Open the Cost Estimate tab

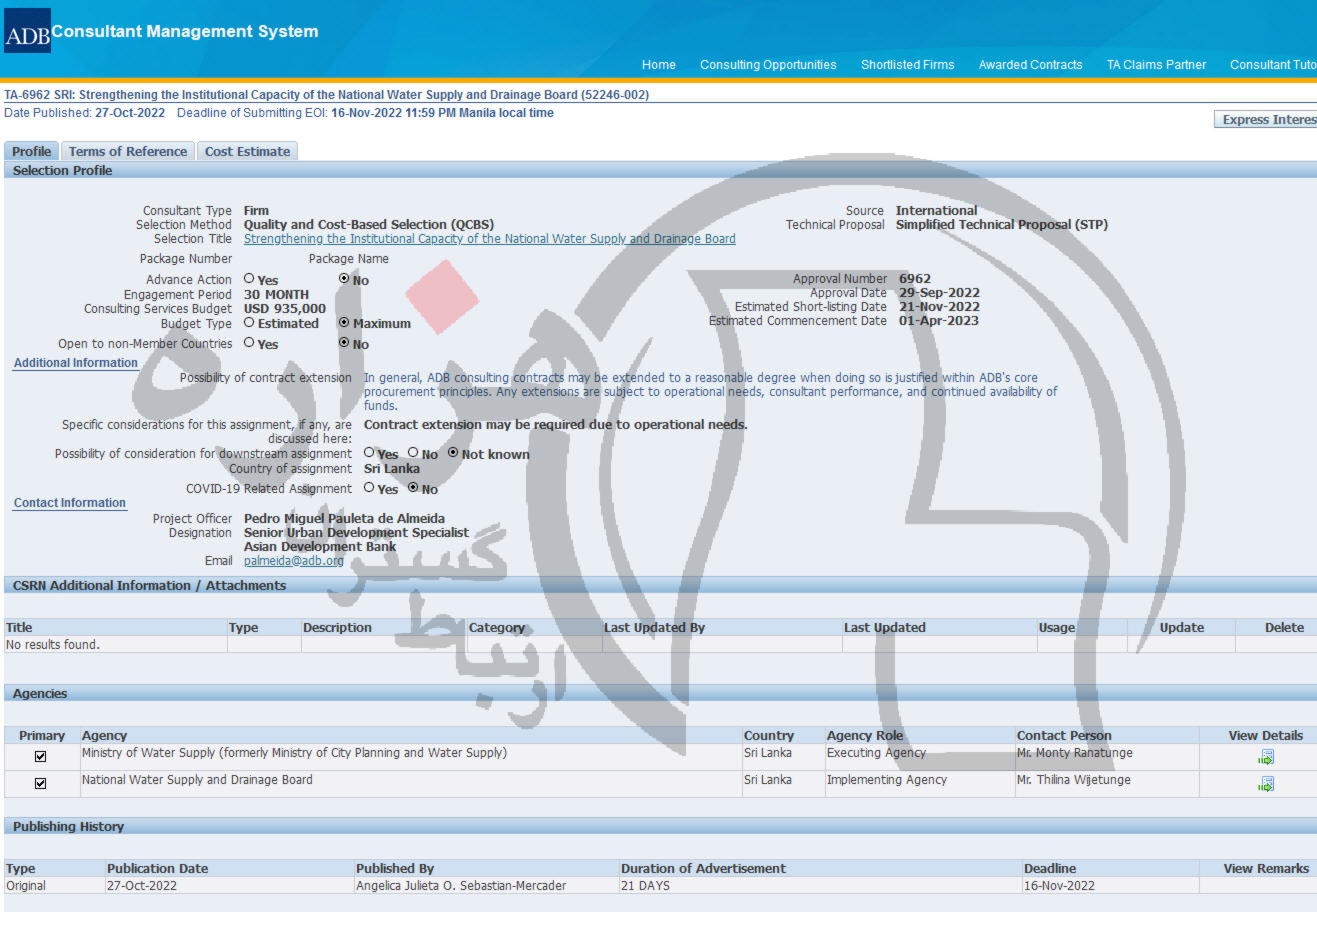247,152
